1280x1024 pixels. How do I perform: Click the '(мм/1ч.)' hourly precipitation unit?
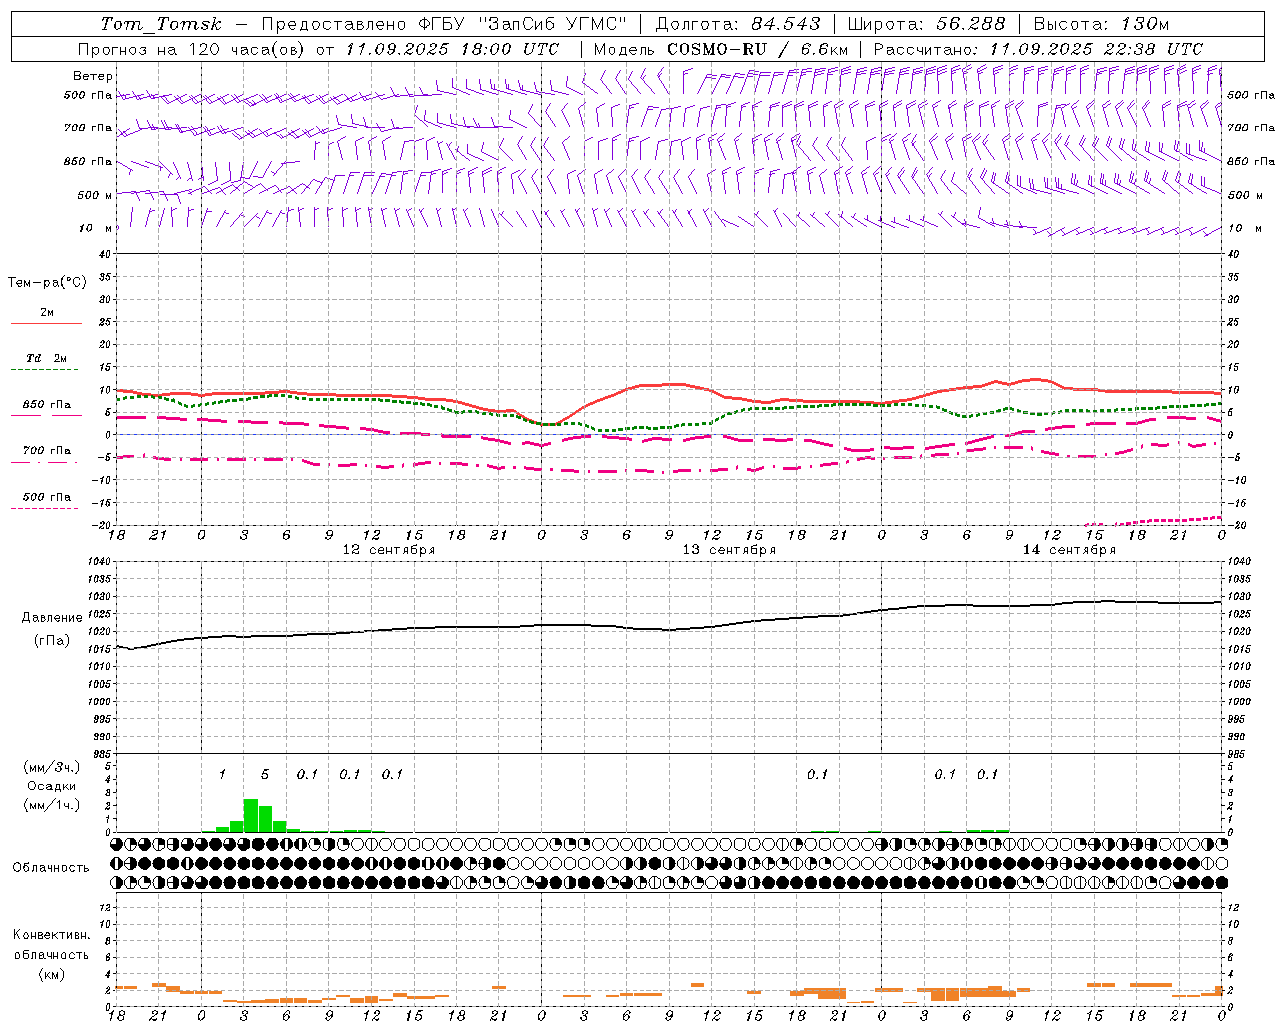click(x=52, y=805)
